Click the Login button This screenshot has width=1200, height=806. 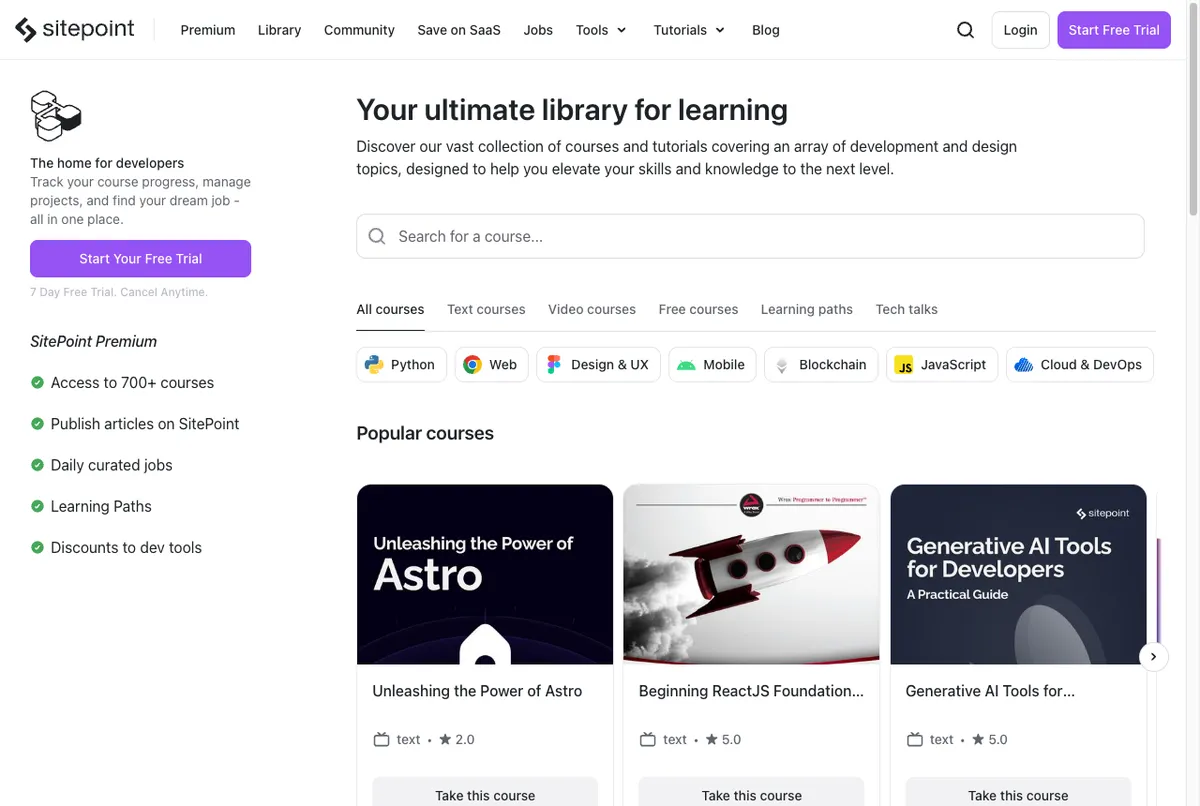point(1020,30)
